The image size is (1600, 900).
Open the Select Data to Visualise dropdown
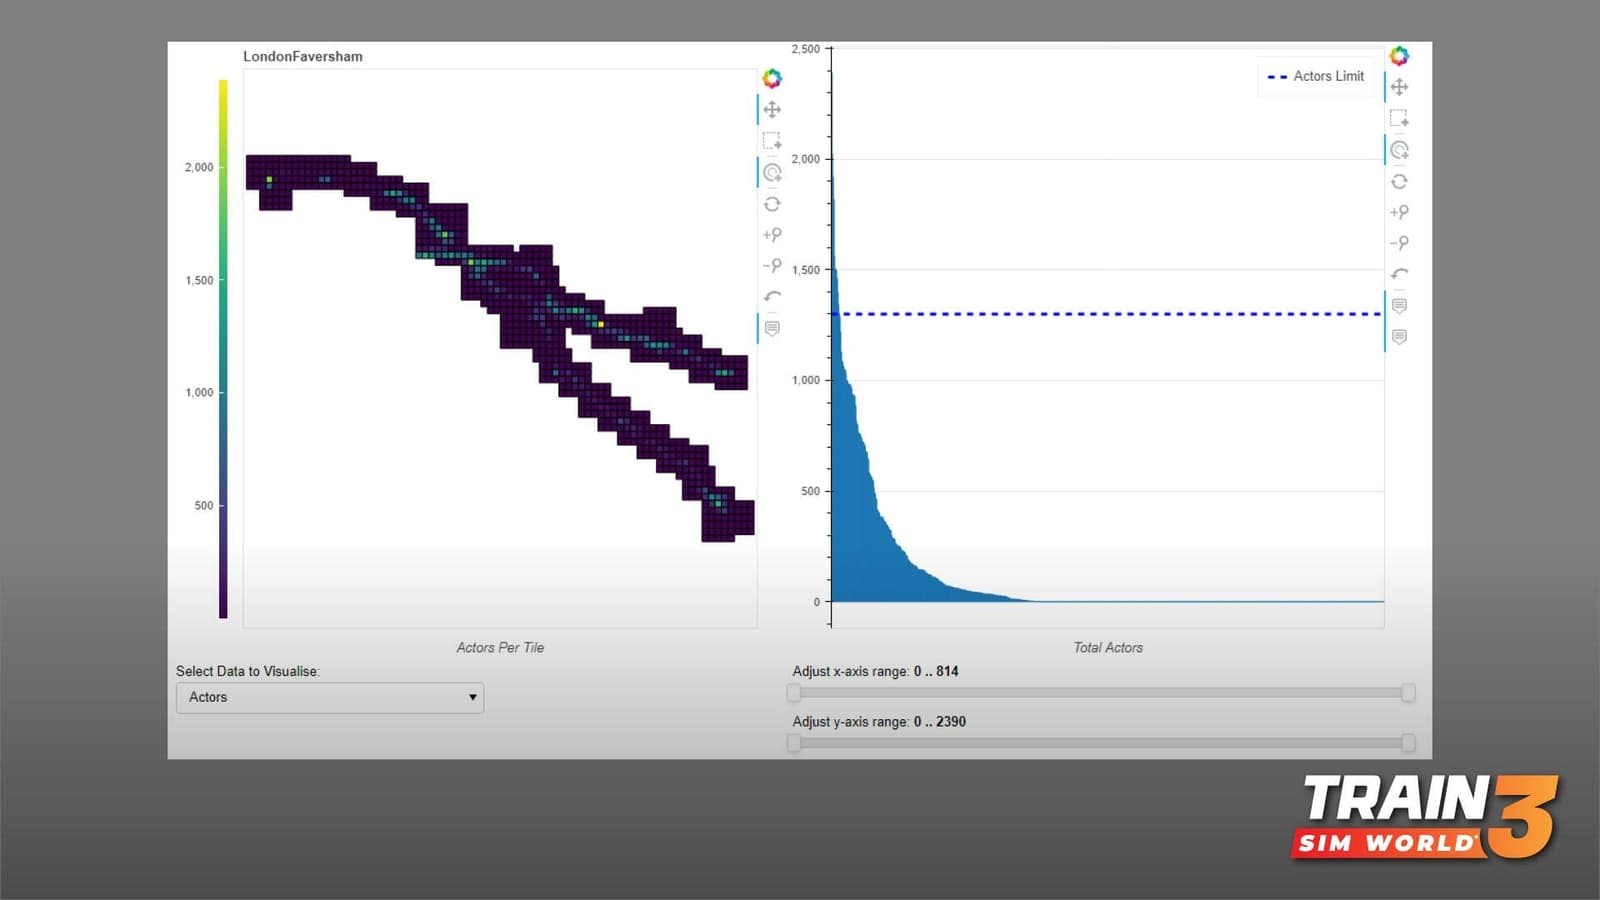coord(330,698)
